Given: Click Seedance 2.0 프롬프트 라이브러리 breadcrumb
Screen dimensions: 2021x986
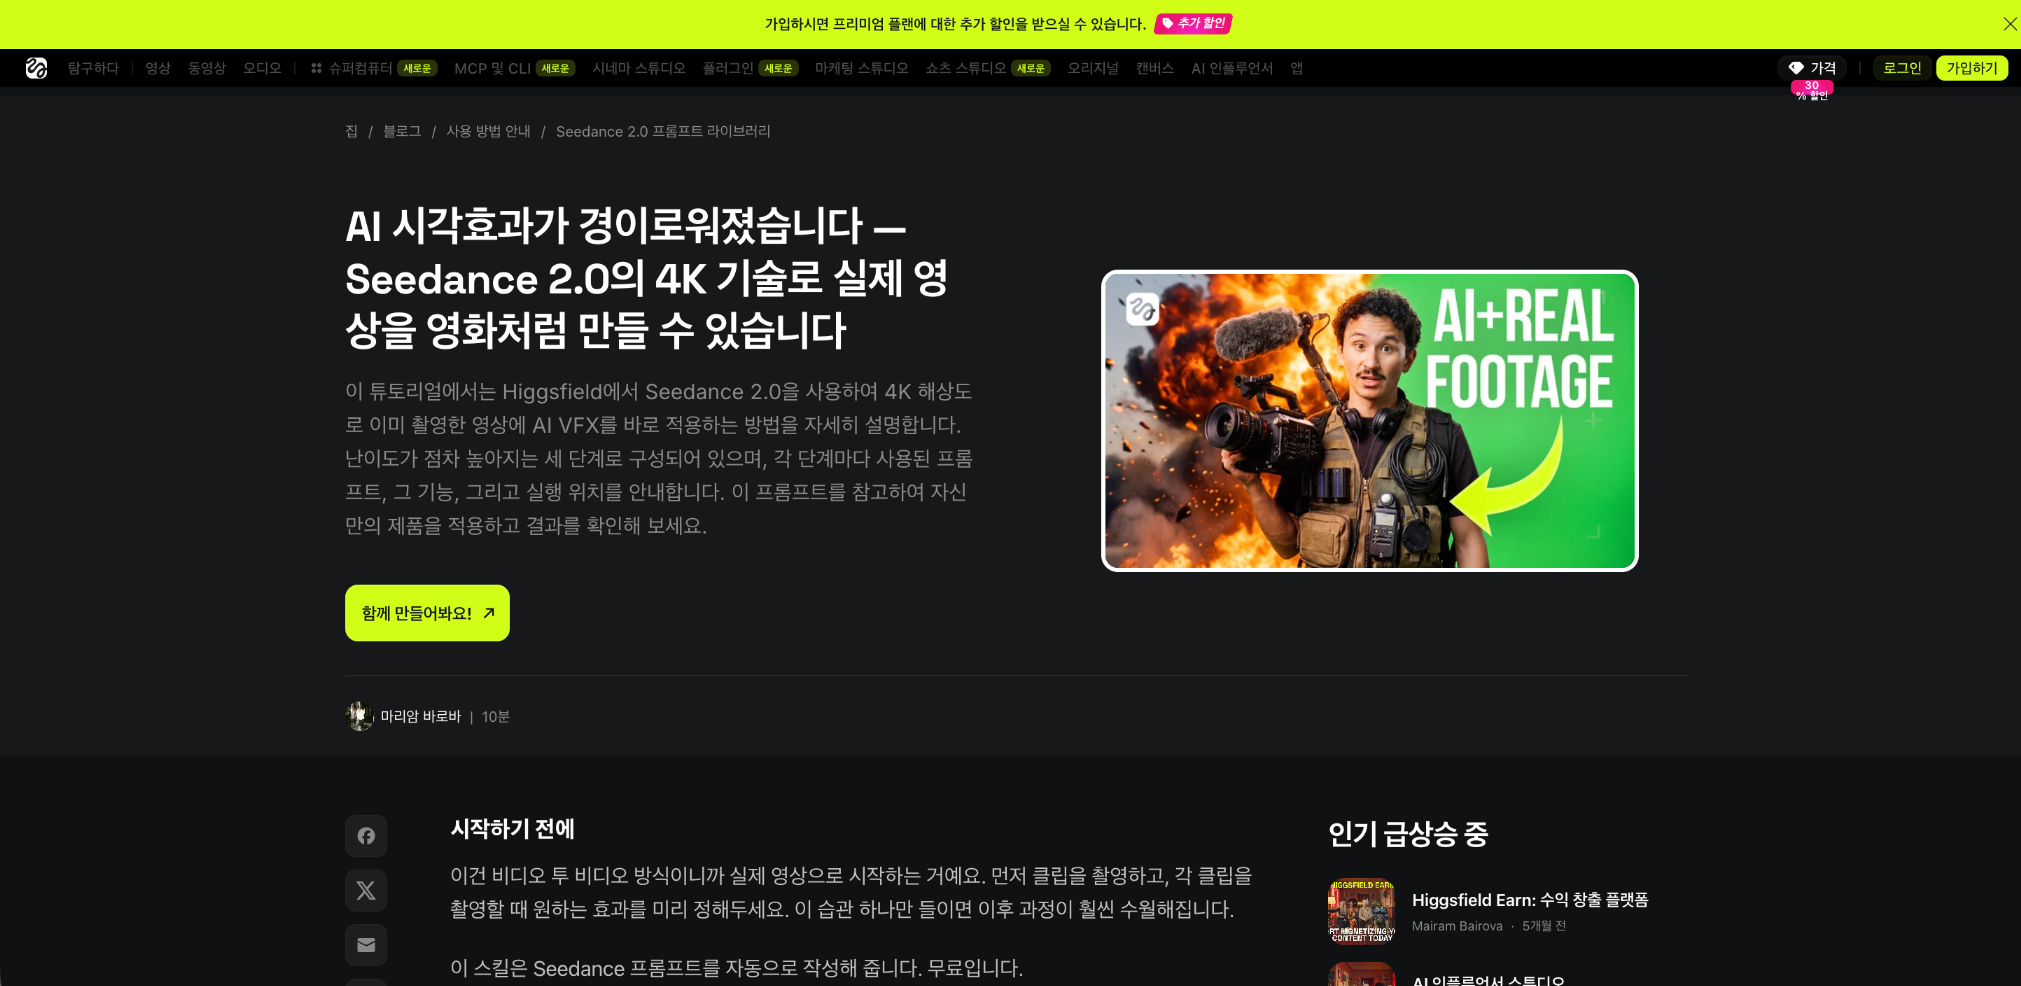Looking at the screenshot, I should (663, 131).
